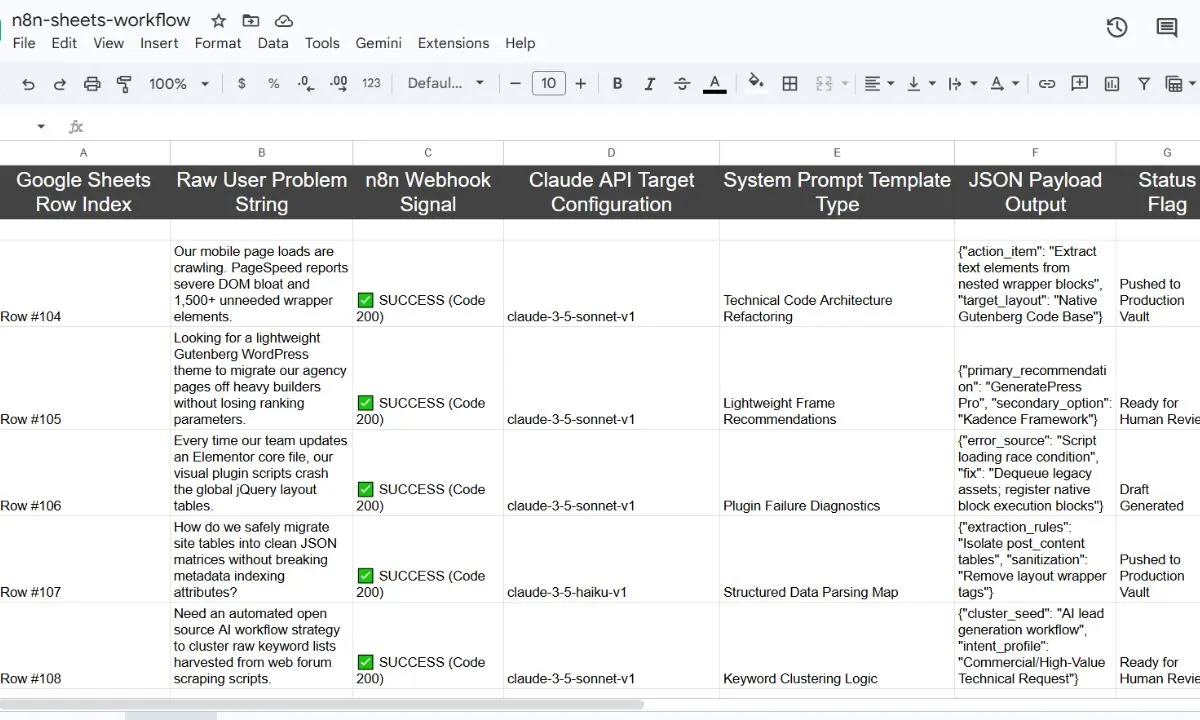1200x720 pixels.
Task: Open the Edit menu
Action: 64,43
